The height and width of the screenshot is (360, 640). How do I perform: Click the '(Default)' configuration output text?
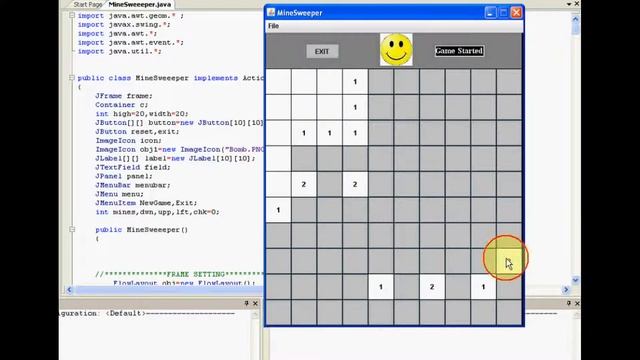pos(125,313)
